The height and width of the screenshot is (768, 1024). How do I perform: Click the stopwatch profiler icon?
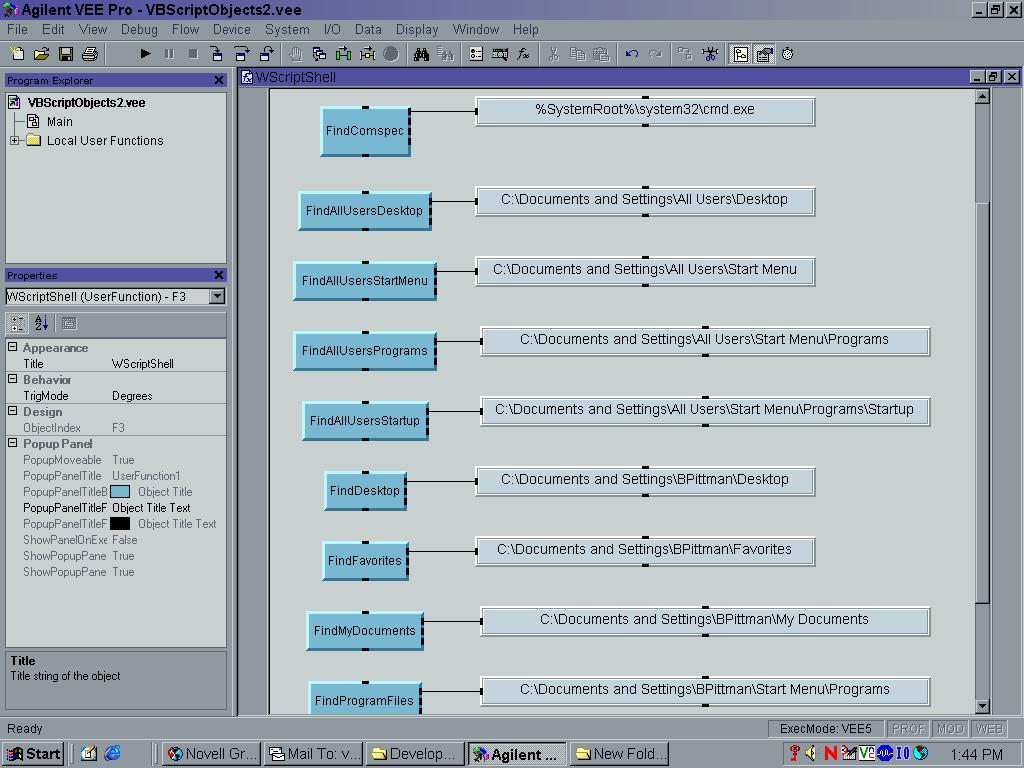788,54
